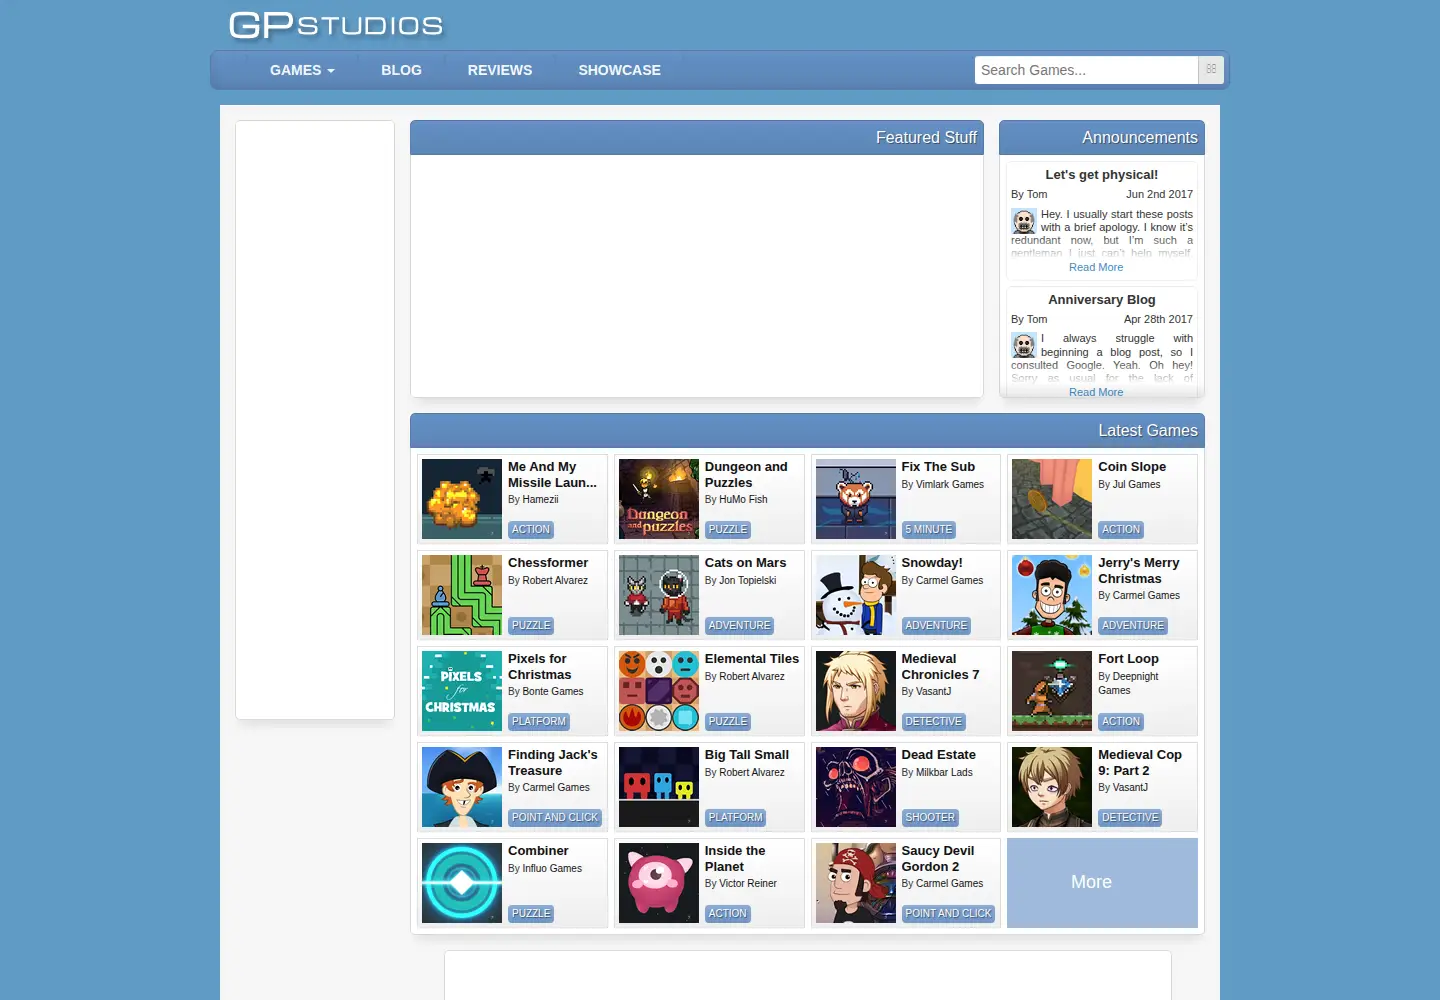Screen dimensions: 1440x1000
Task: Open the Fort Loop game thumbnail
Action: pos(1052,691)
